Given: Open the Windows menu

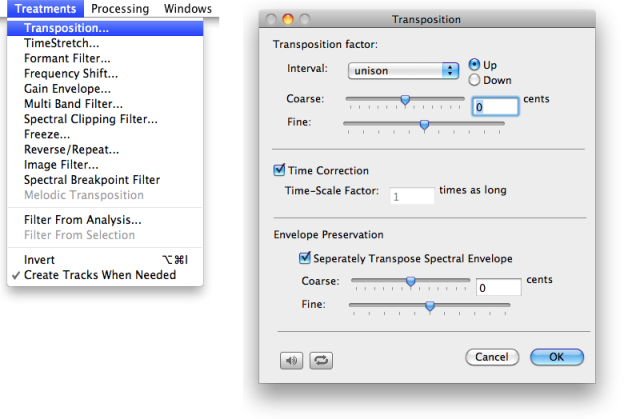Looking at the screenshot, I should [188, 9].
